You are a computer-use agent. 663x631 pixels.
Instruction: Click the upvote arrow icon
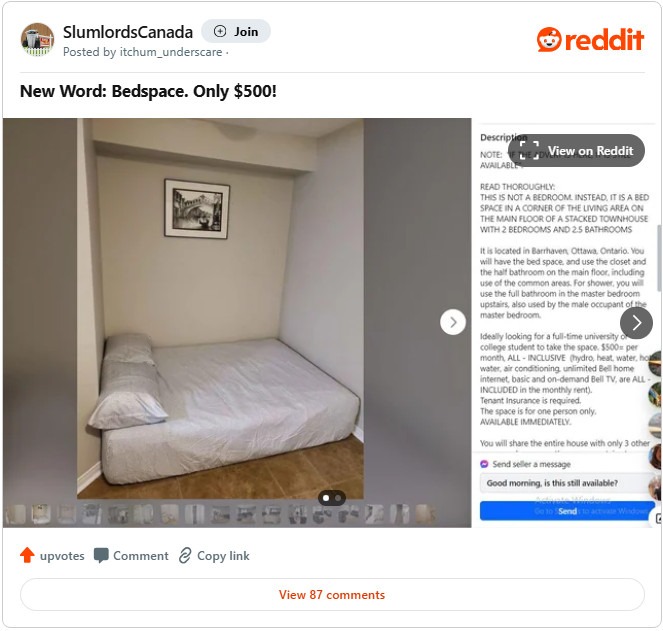click(27, 555)
